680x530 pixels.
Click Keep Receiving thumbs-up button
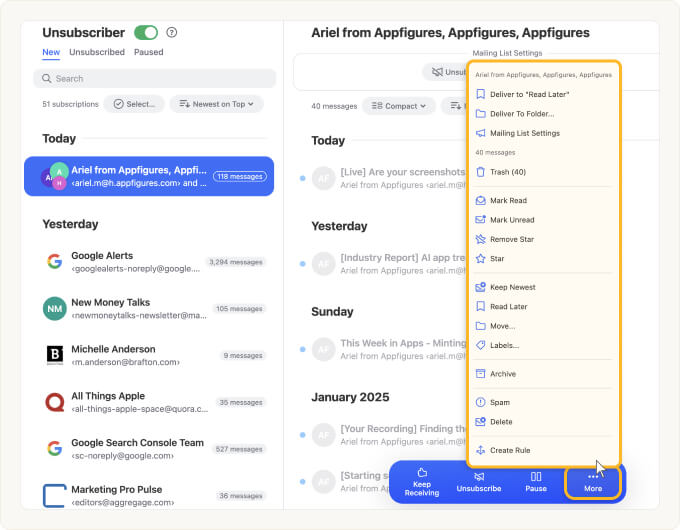[422, 482]
